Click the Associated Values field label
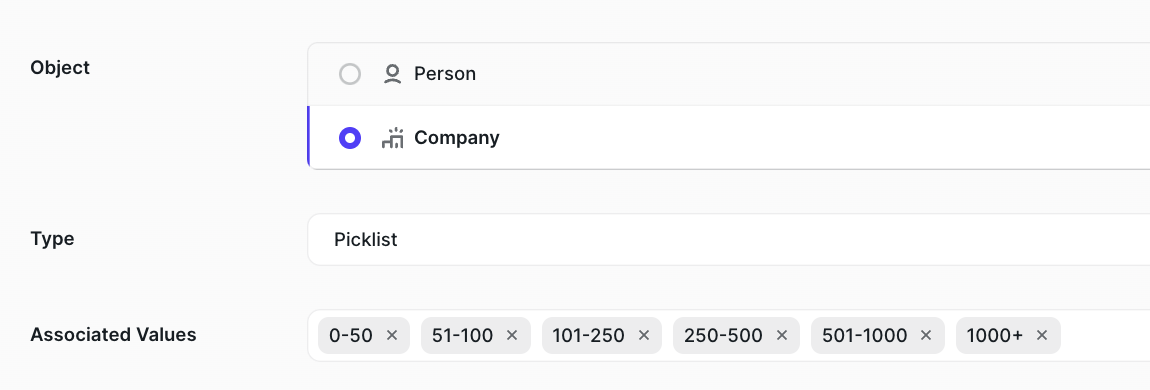The image size is (1150, 390). point(114,335)
